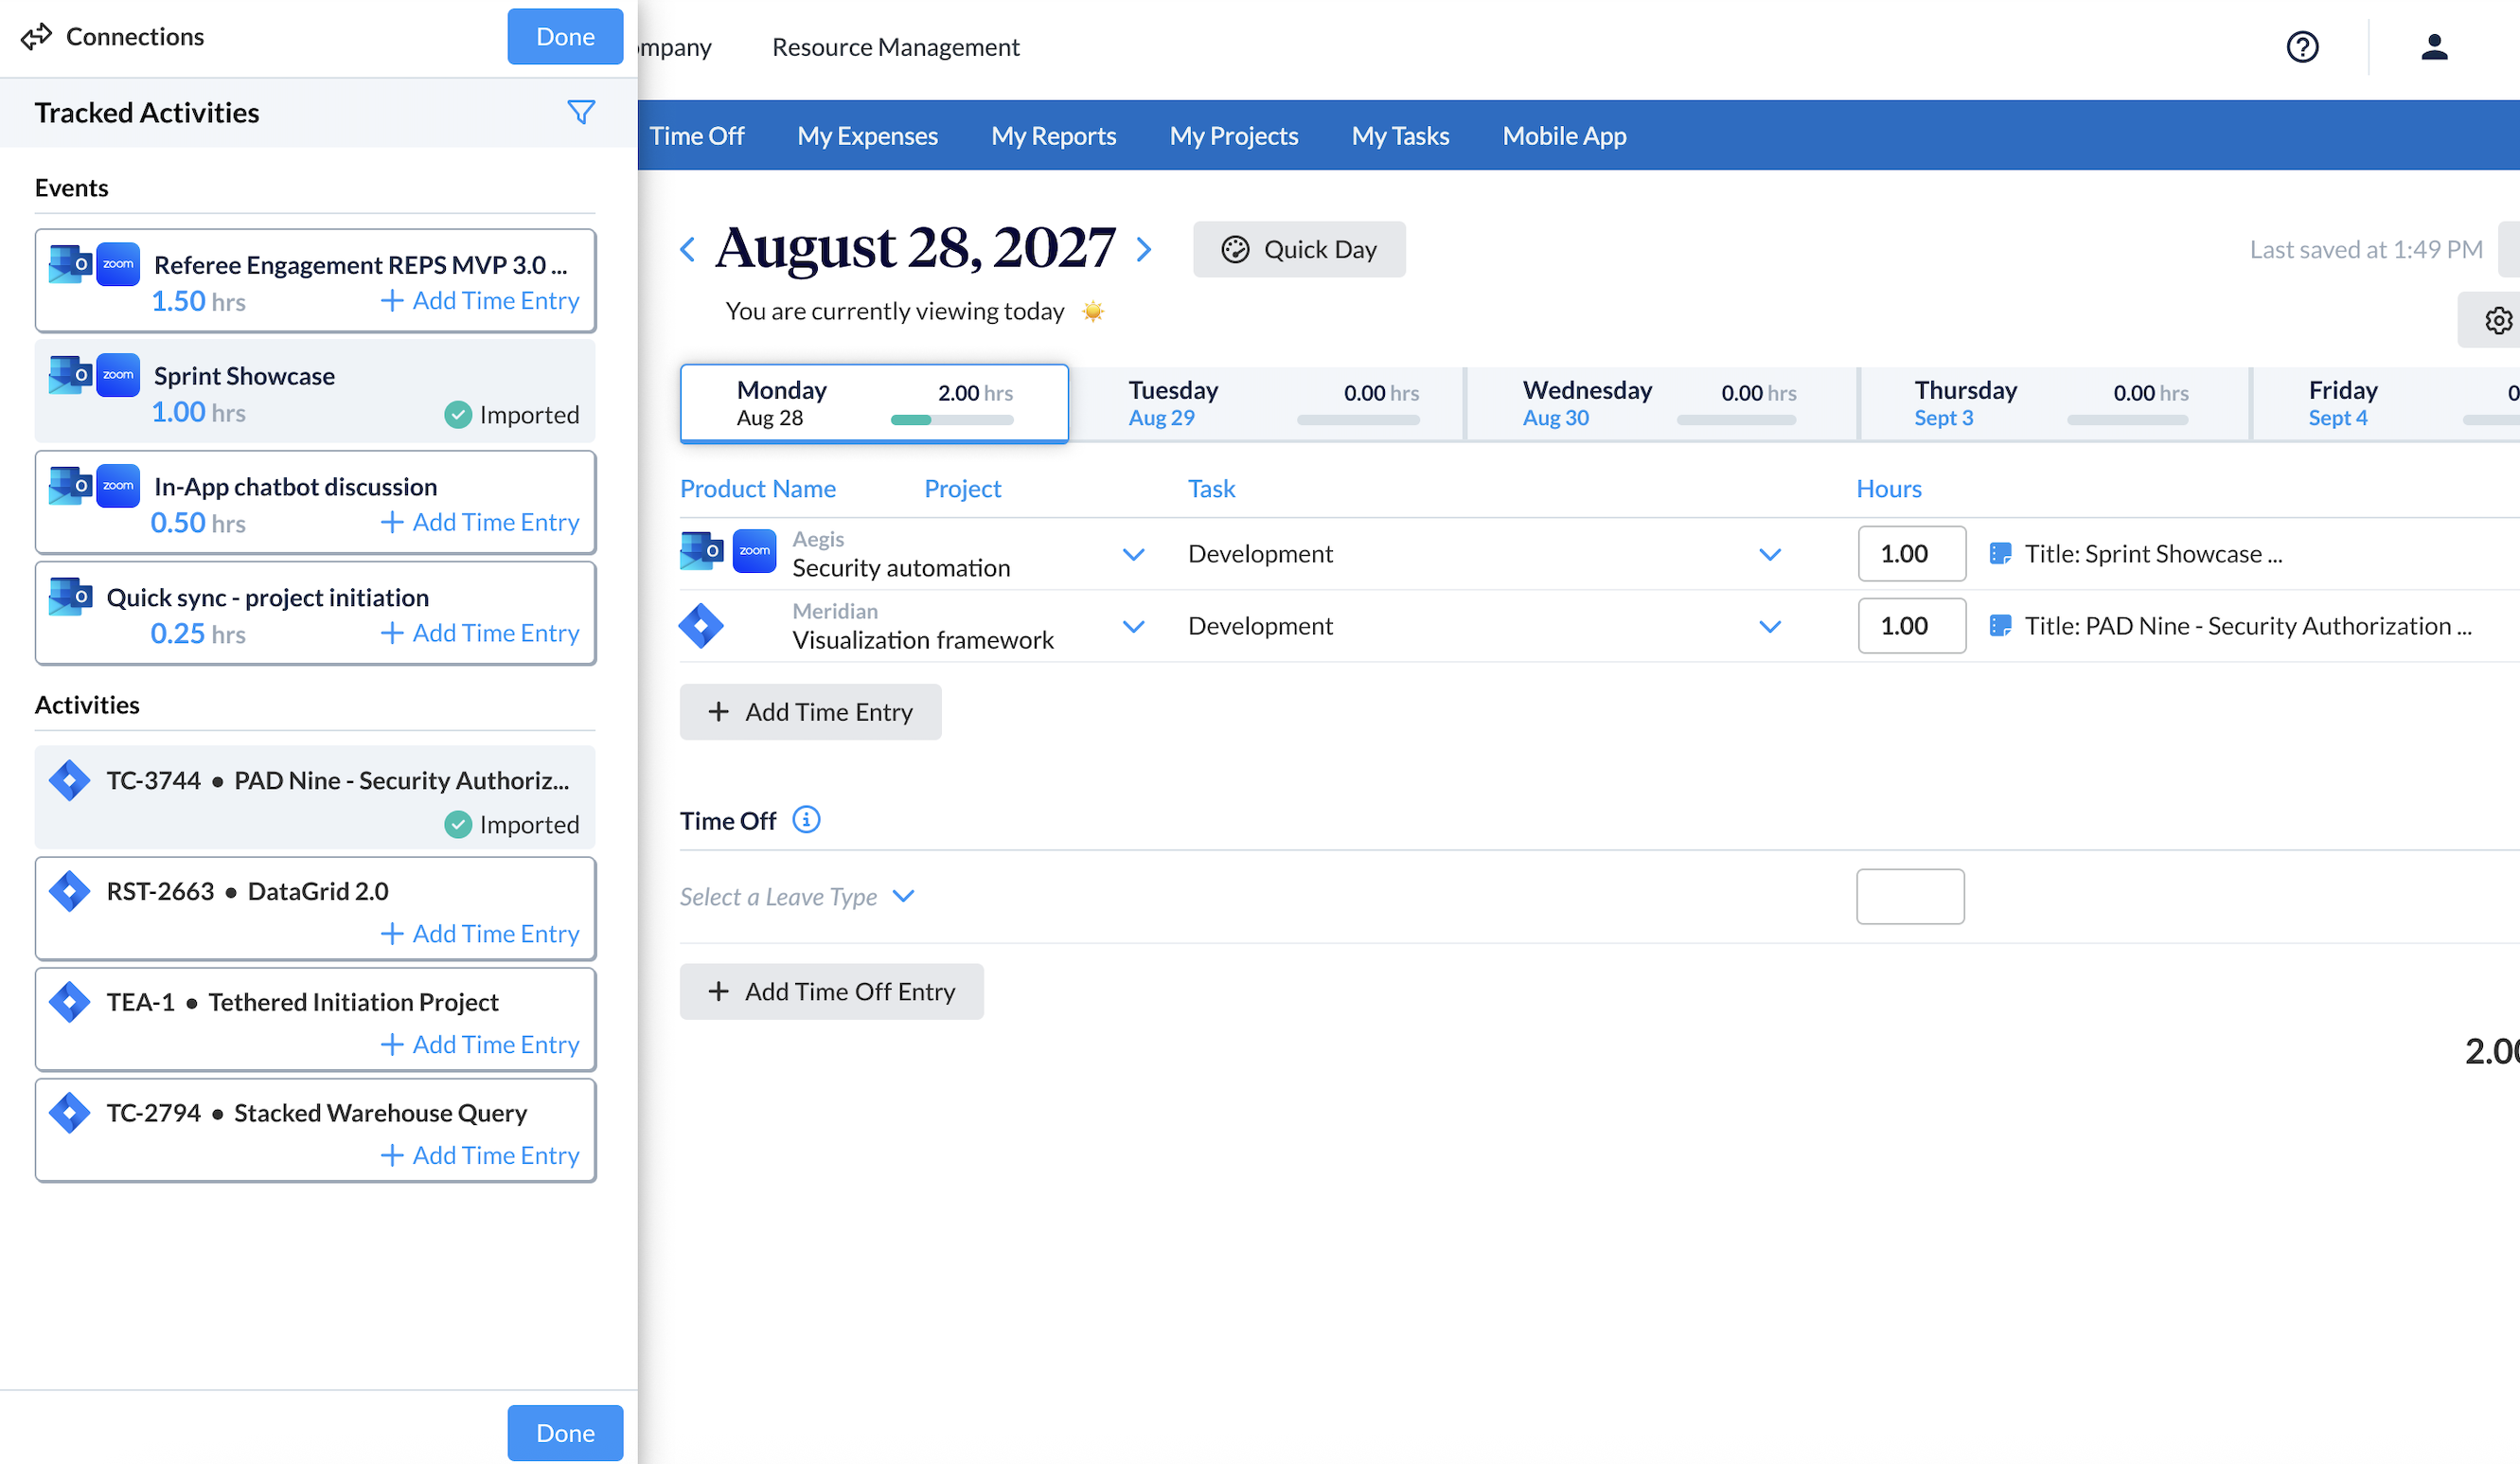Open note icon for PAD Nine entry

pyautogui.click(x=2000, y=625)
